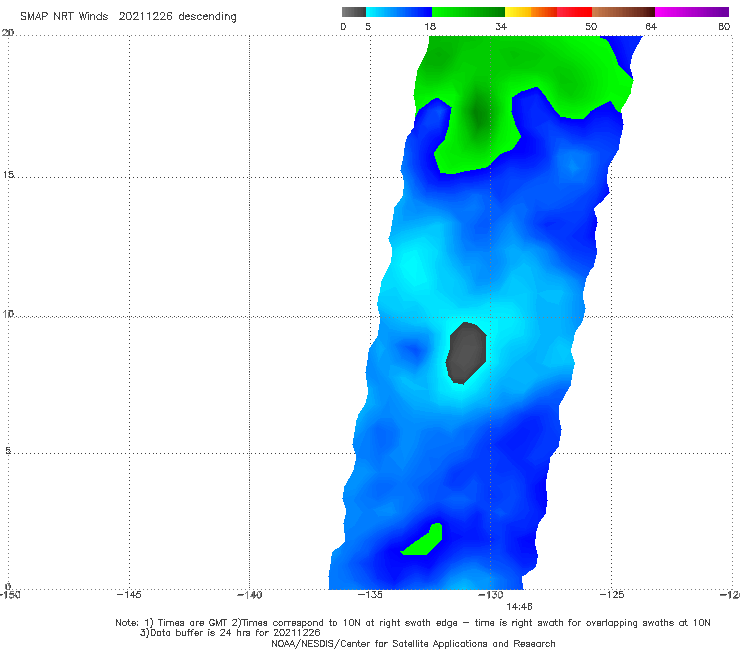
Task: Click the '-125' longitude axis label
Action: point(612,595)
